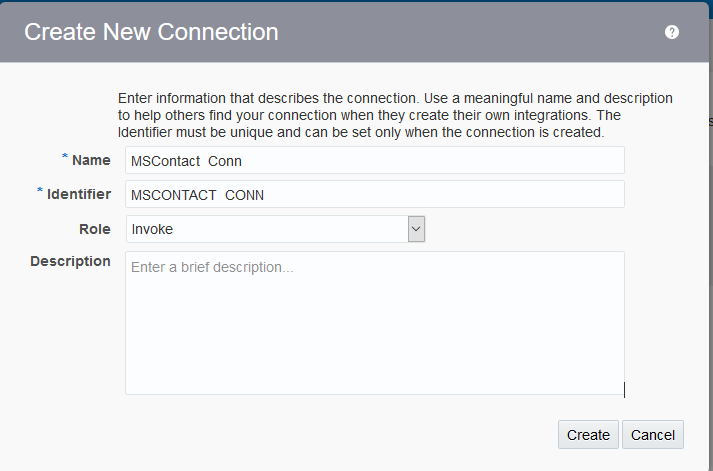Image resolution: width=713 pixels, height=471 pixels.
Task: Click the Name input field
Action: pyautogui.click(x=375, y=160)
